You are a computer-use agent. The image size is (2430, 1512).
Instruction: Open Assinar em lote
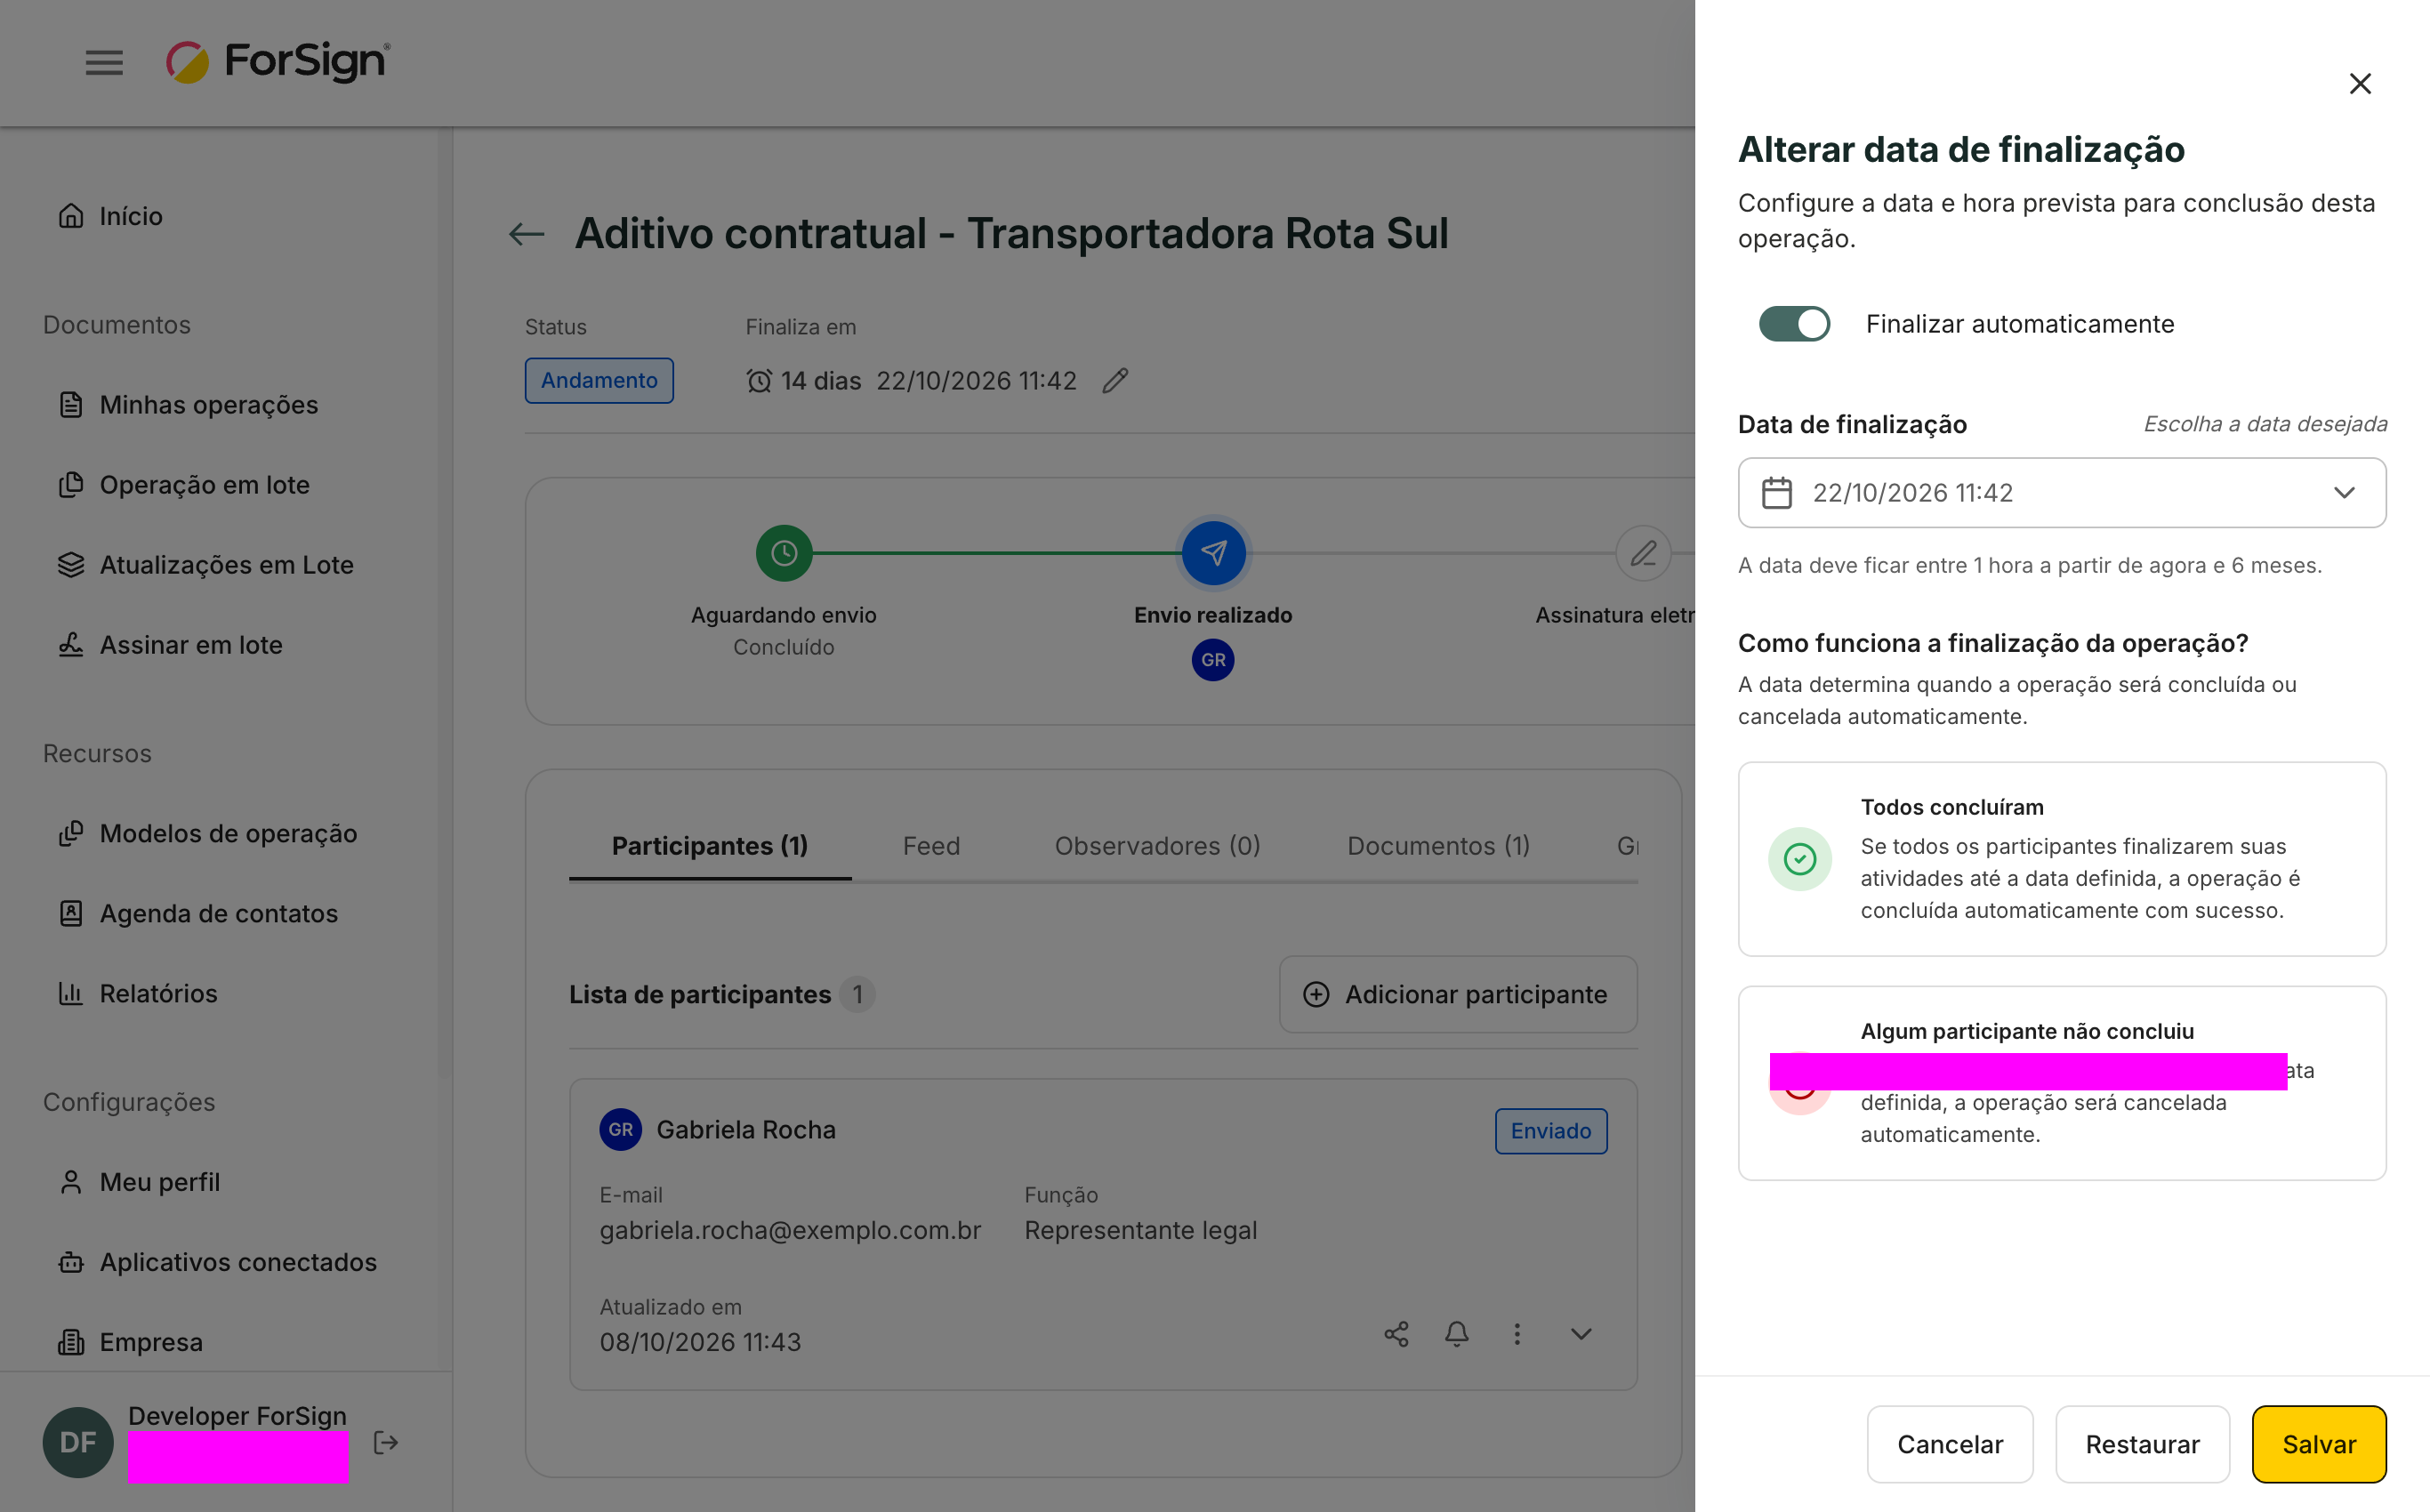coord(170,645)
